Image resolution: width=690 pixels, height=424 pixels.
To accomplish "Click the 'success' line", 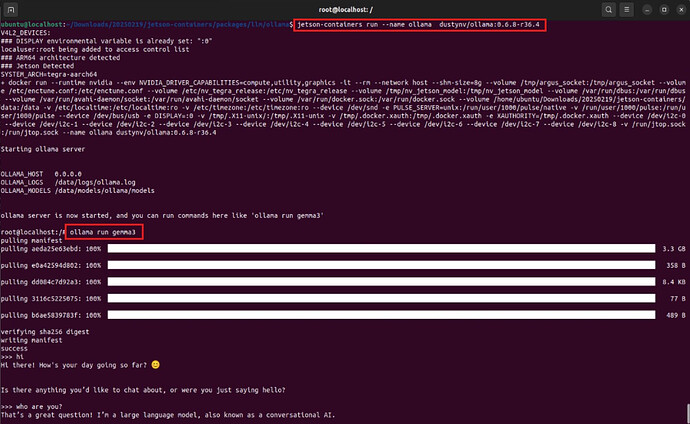I will 14,348.
